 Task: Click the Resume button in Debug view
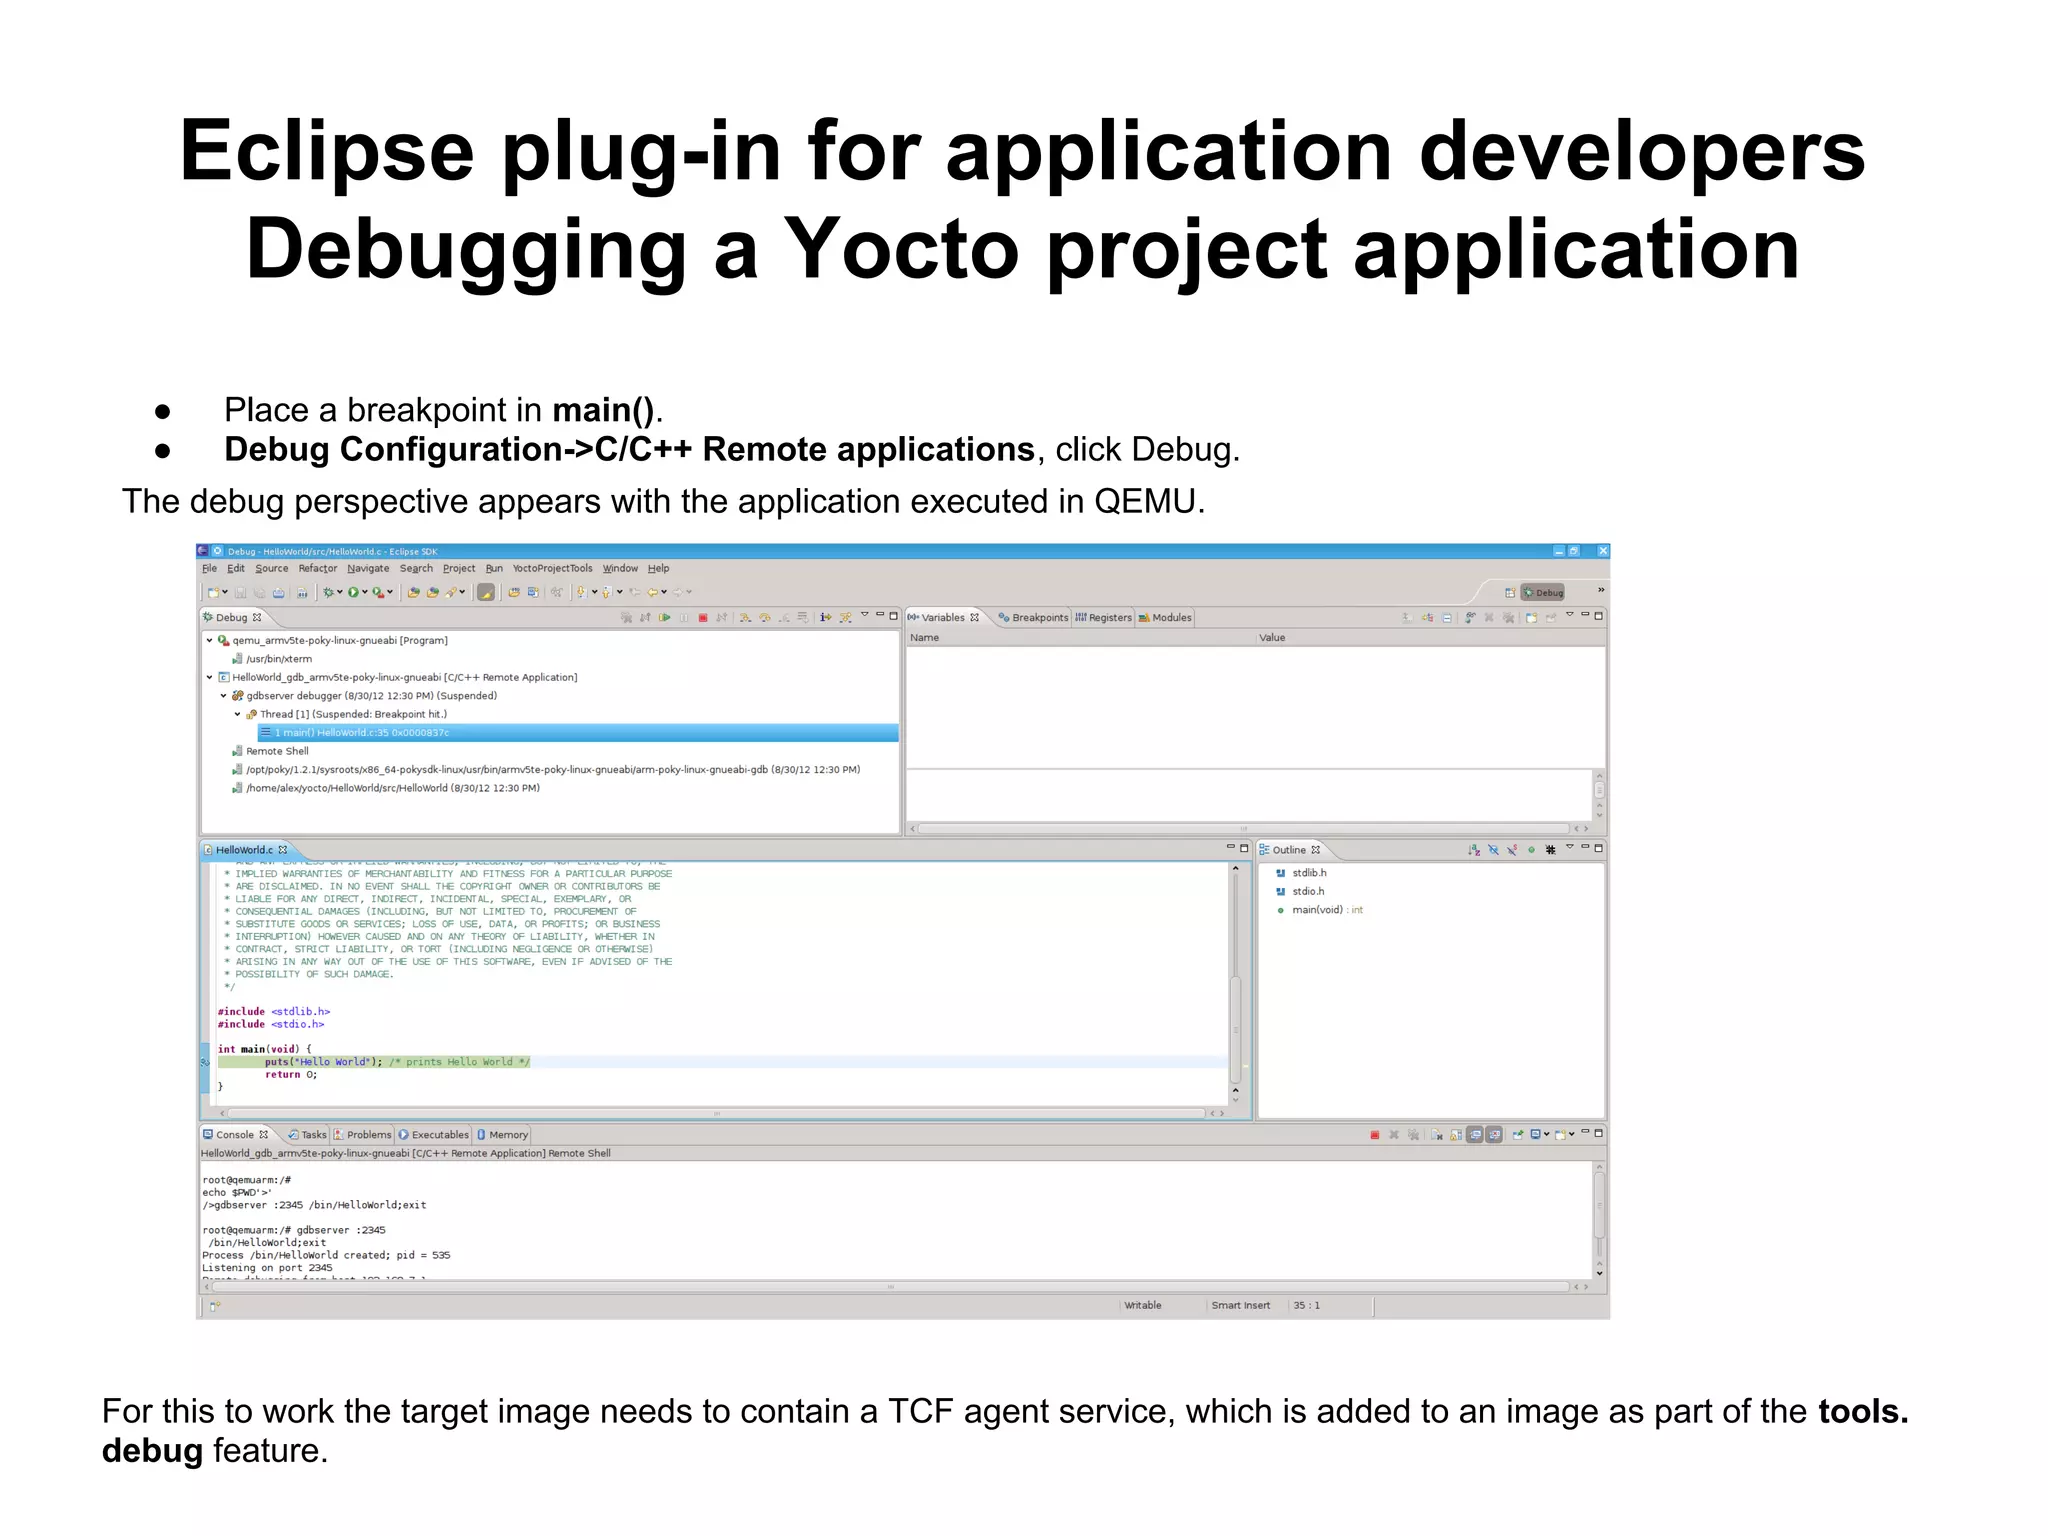665,618
